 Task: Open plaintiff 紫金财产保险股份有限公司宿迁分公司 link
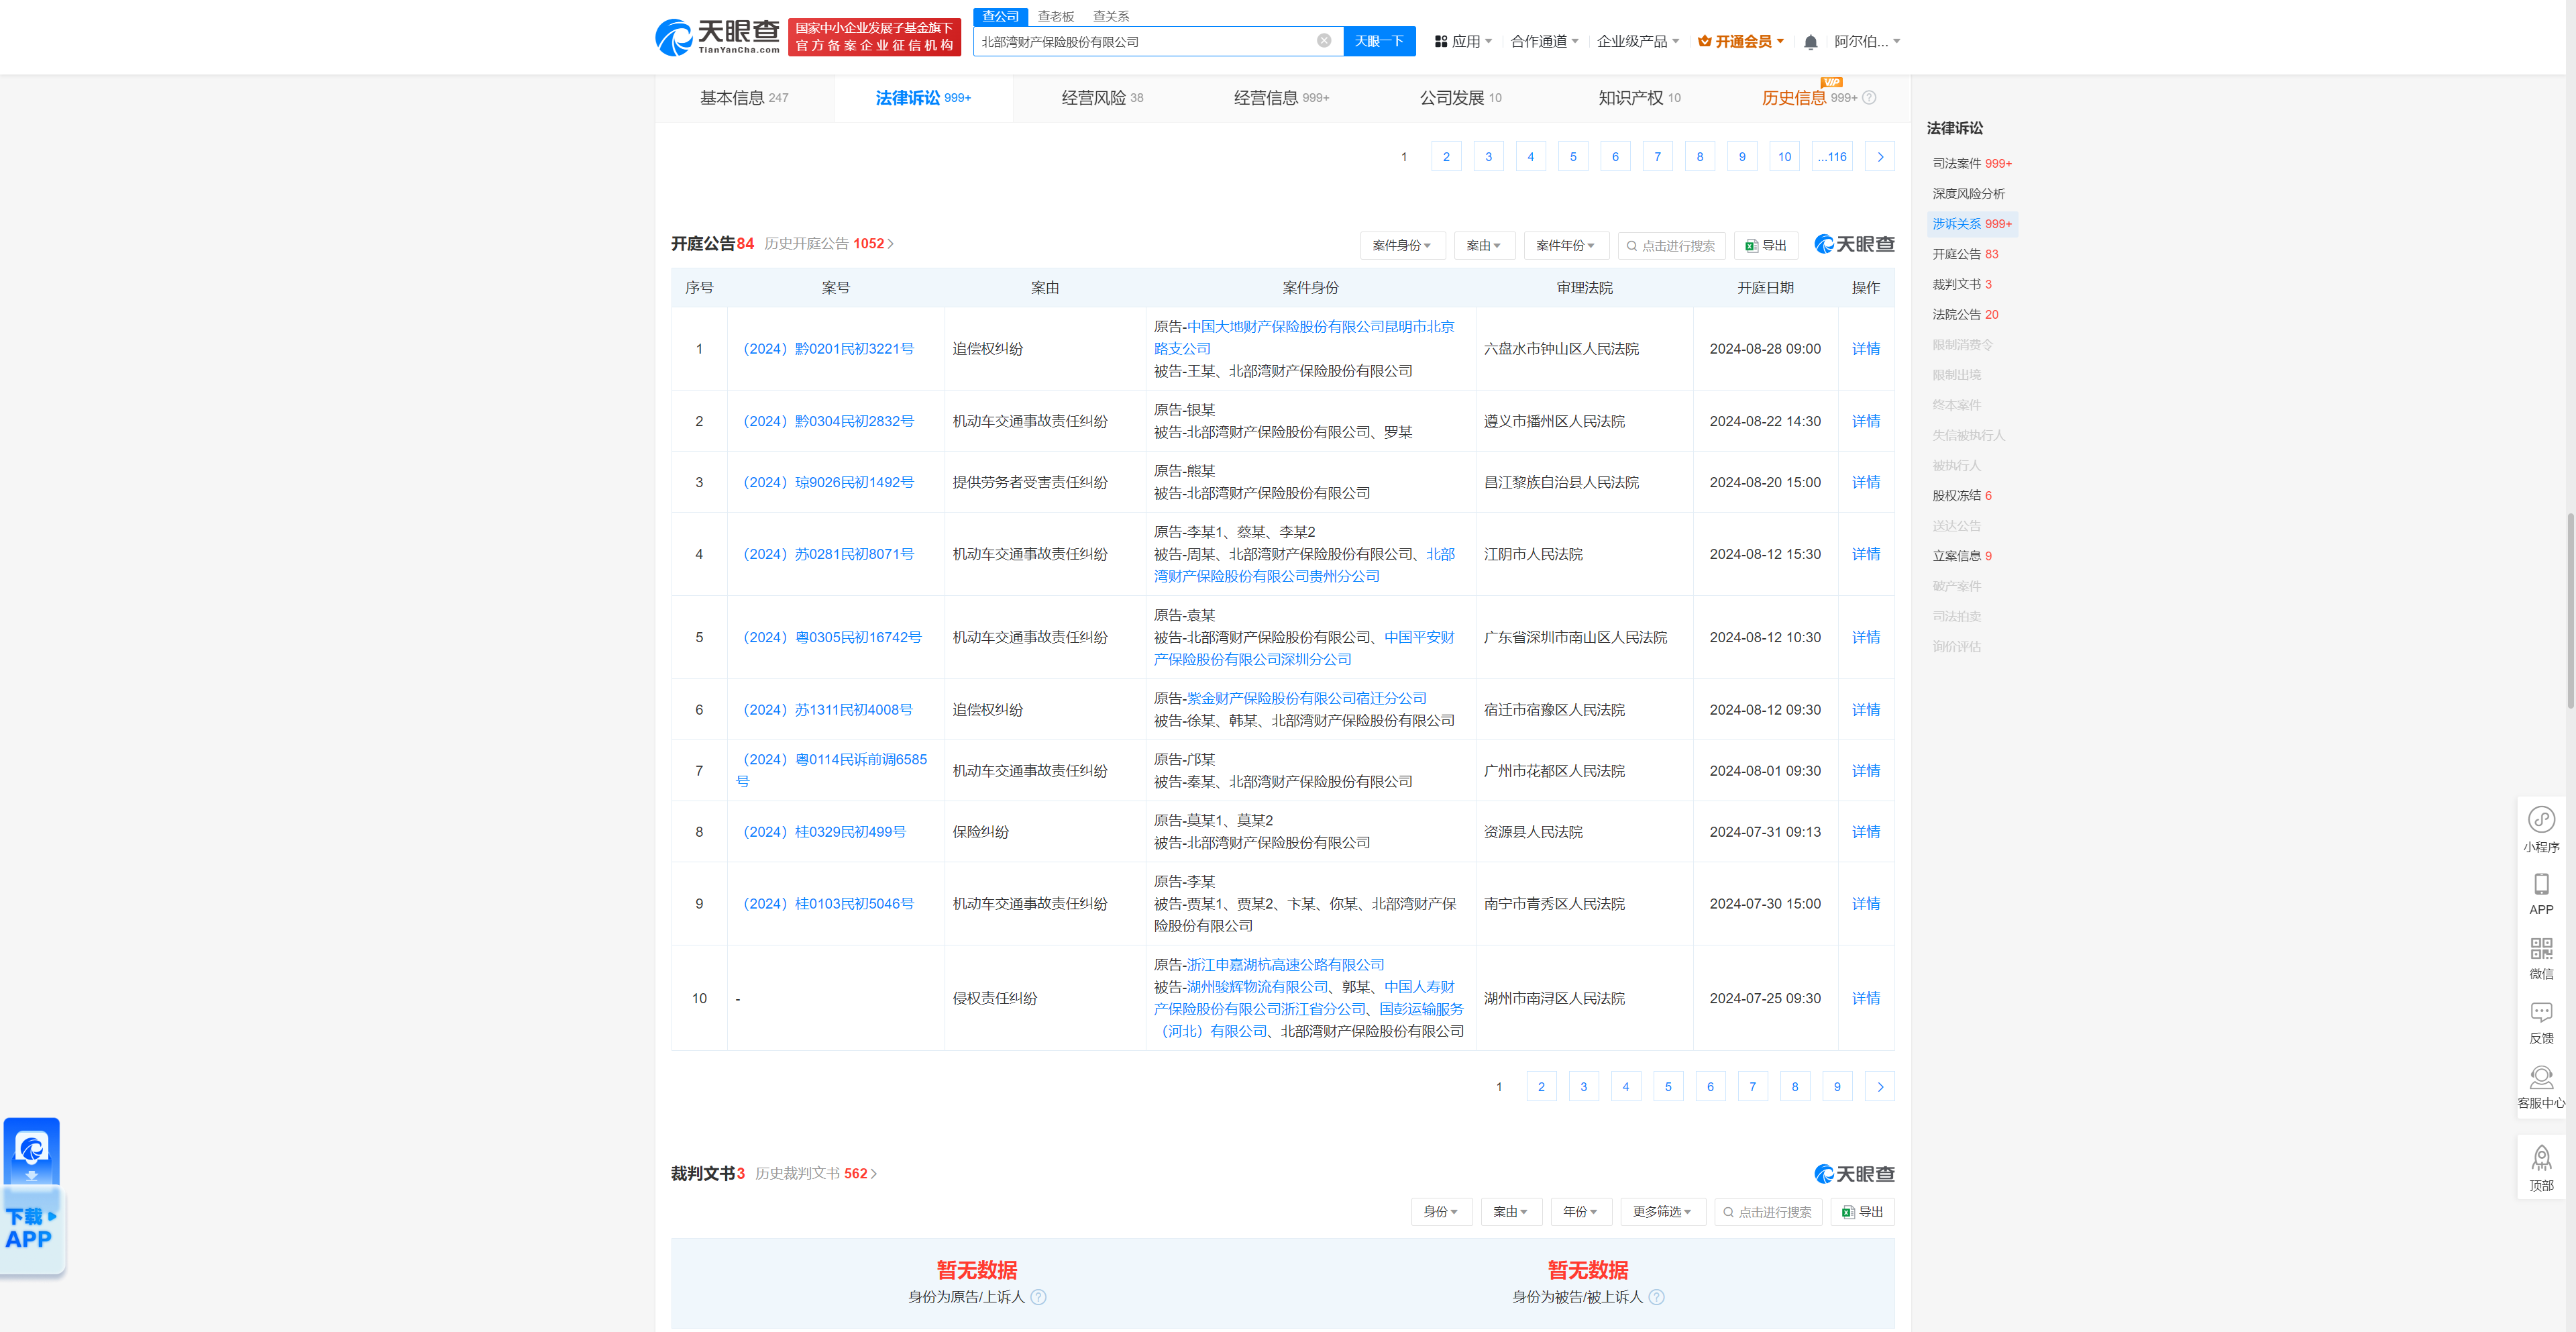(x=1306, y=698)
